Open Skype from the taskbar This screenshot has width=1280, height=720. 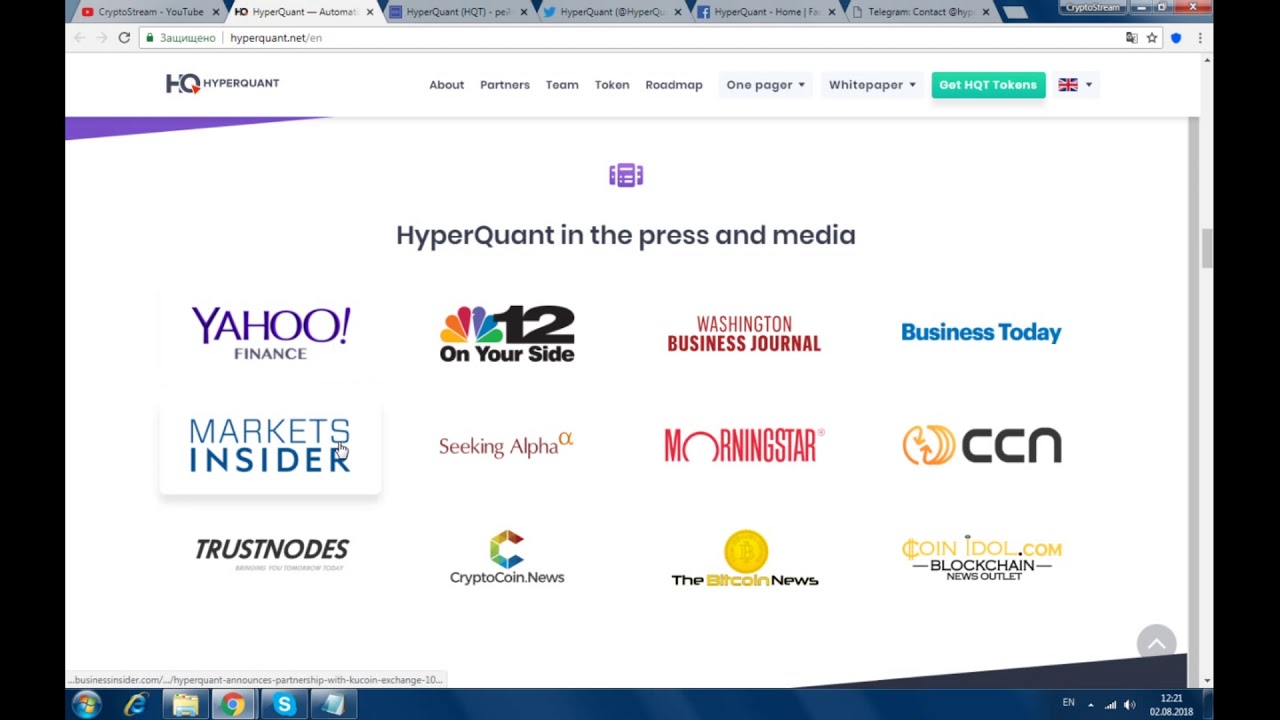click(284, 705)
